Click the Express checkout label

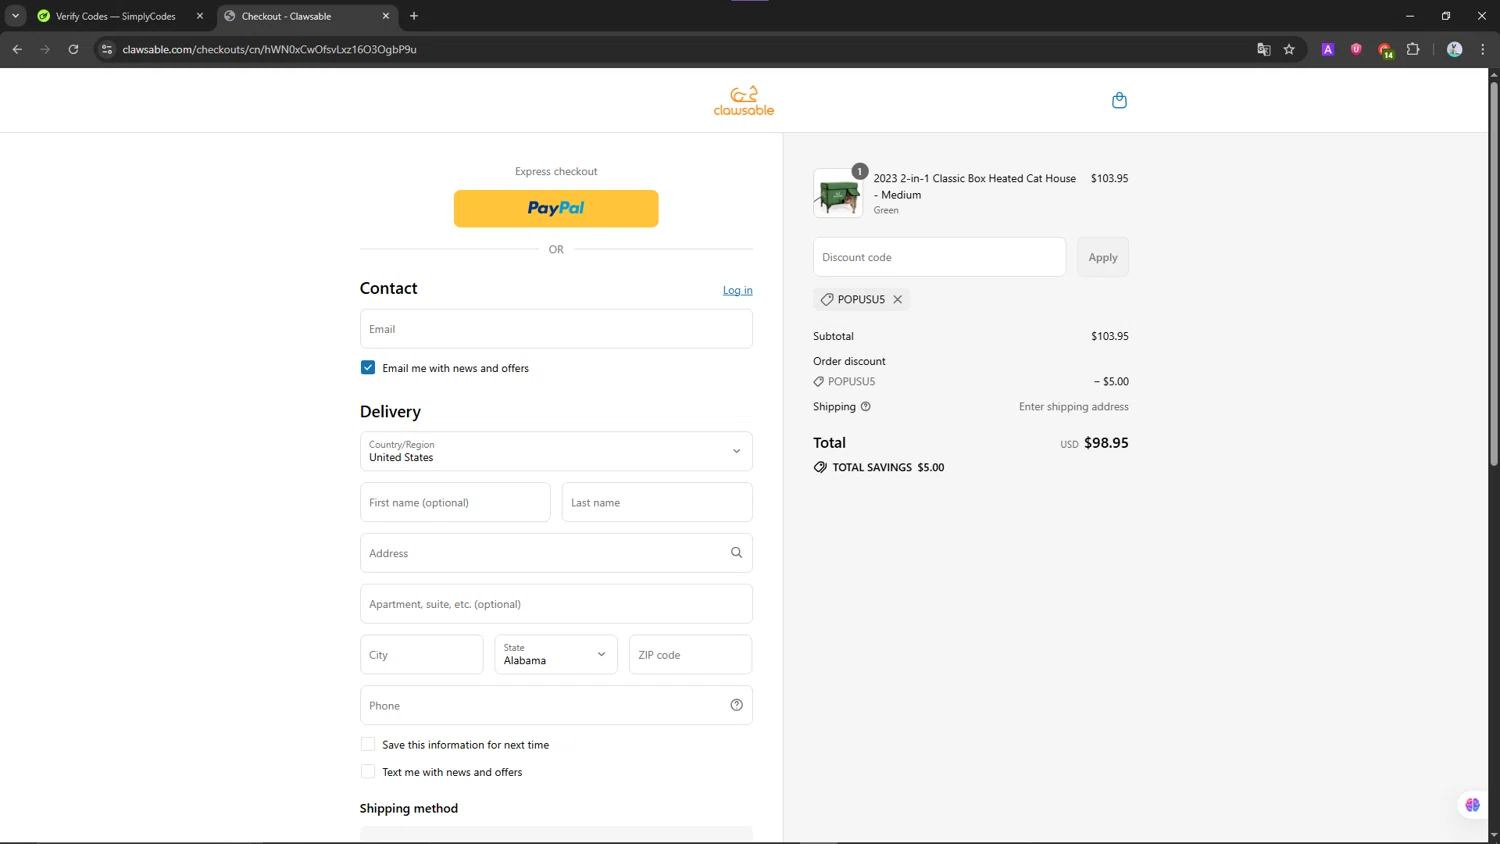point(556,171)
